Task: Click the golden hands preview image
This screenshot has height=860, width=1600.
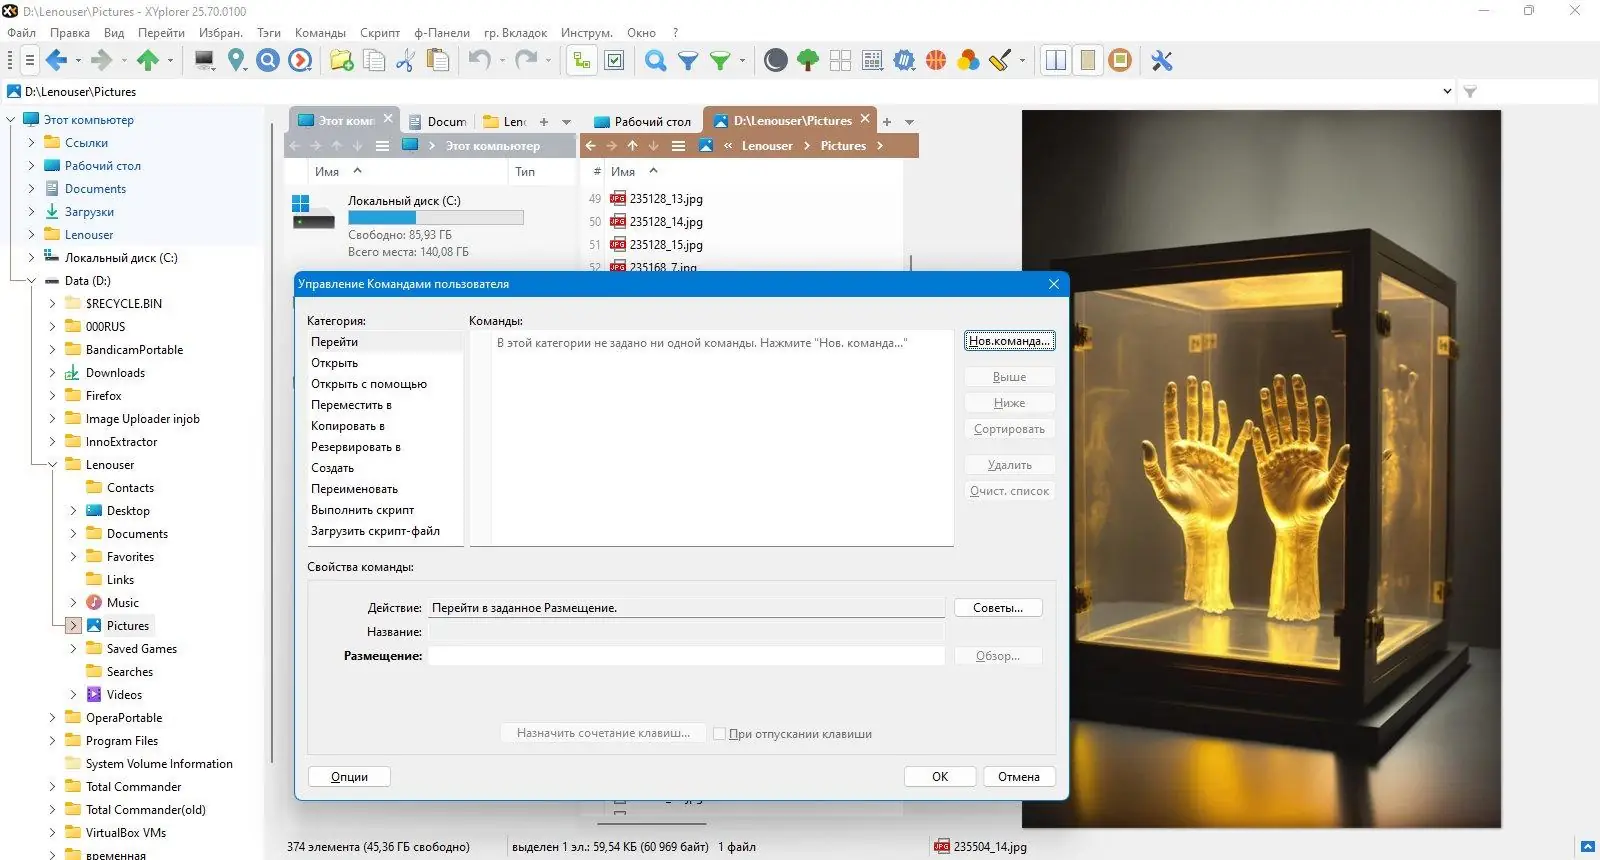Action: pos(1261,469)
